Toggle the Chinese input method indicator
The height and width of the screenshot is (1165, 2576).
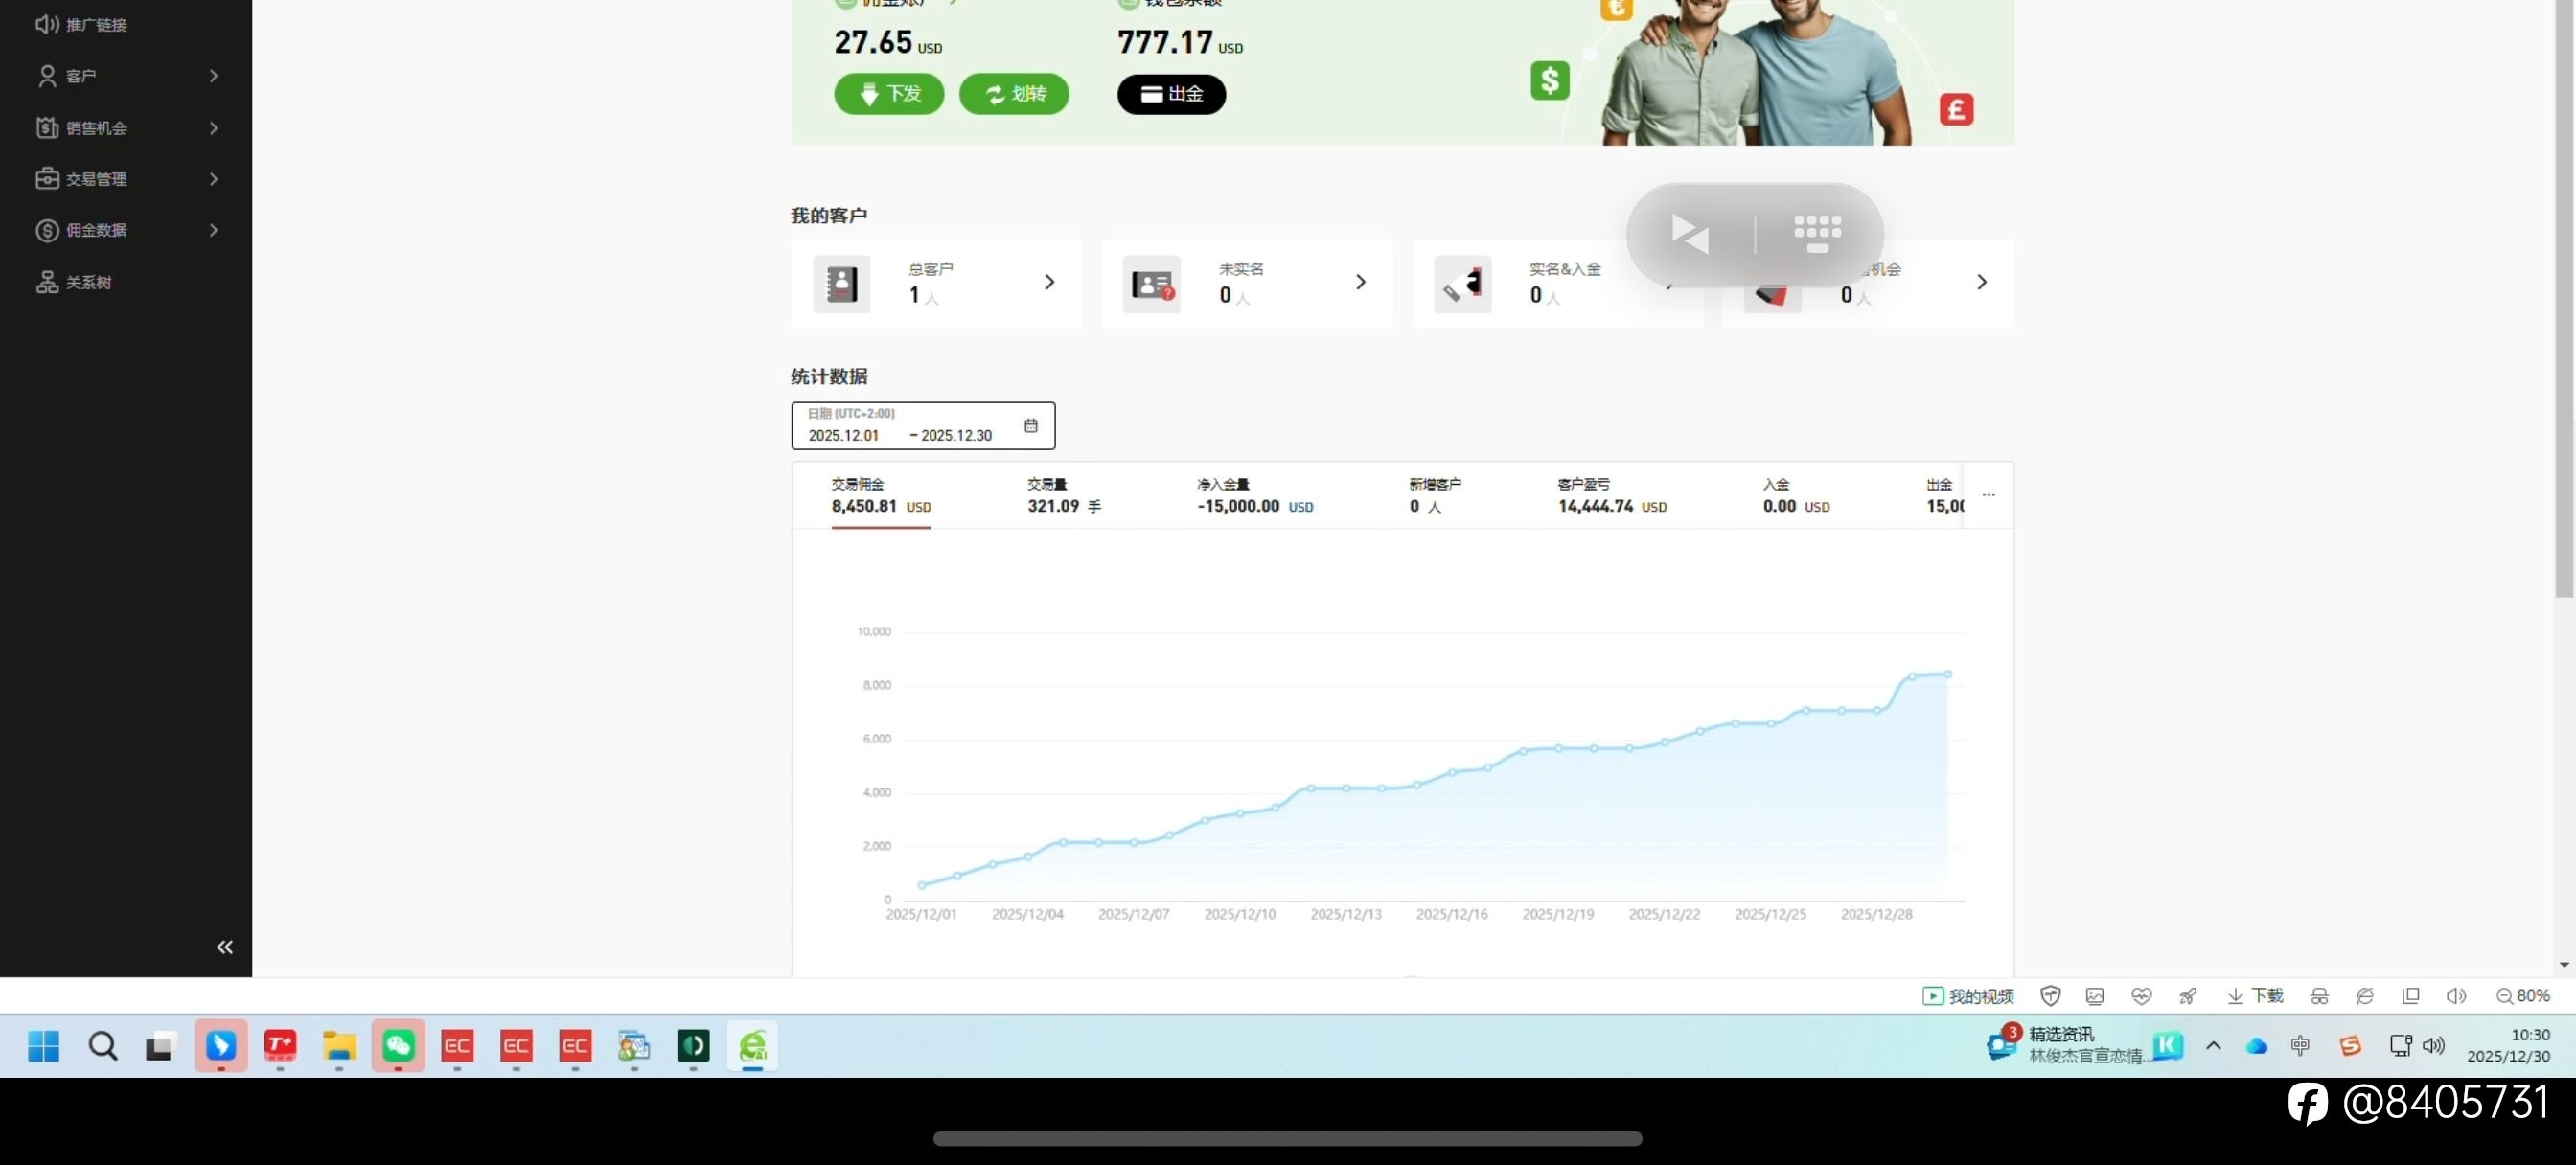2299,1045
